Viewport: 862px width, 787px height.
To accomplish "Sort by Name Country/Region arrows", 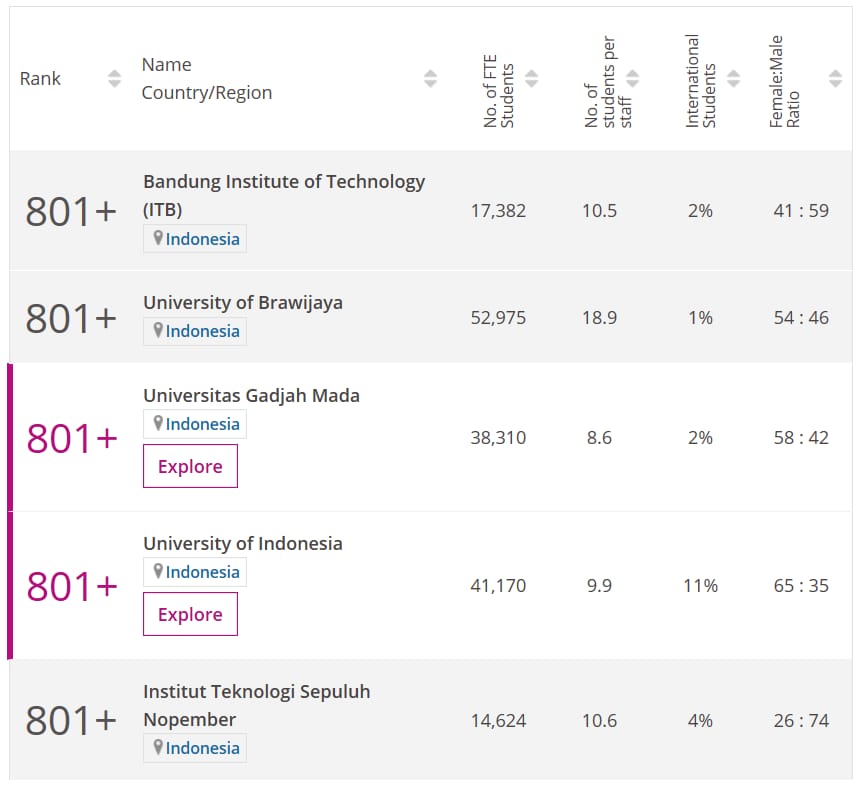I will (x=430, y=78).
